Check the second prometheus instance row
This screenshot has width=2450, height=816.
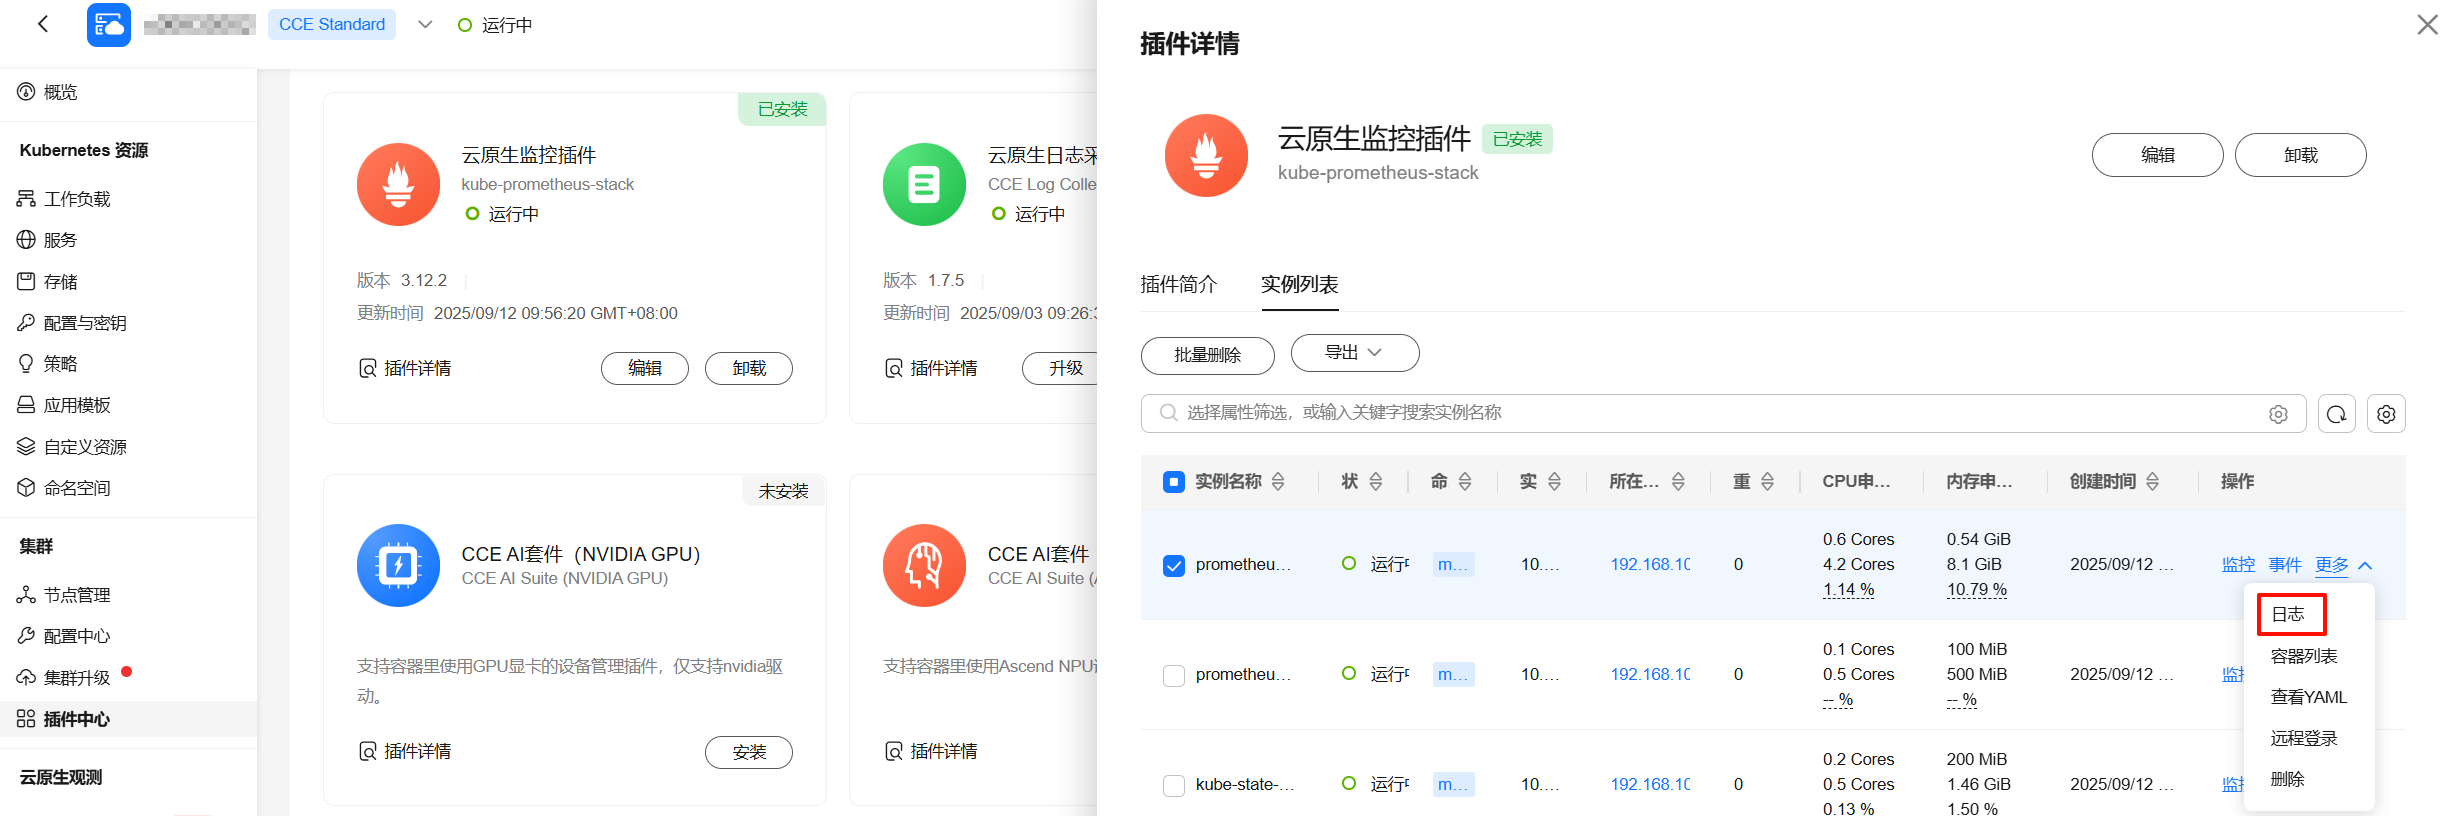click(1174, 676)
